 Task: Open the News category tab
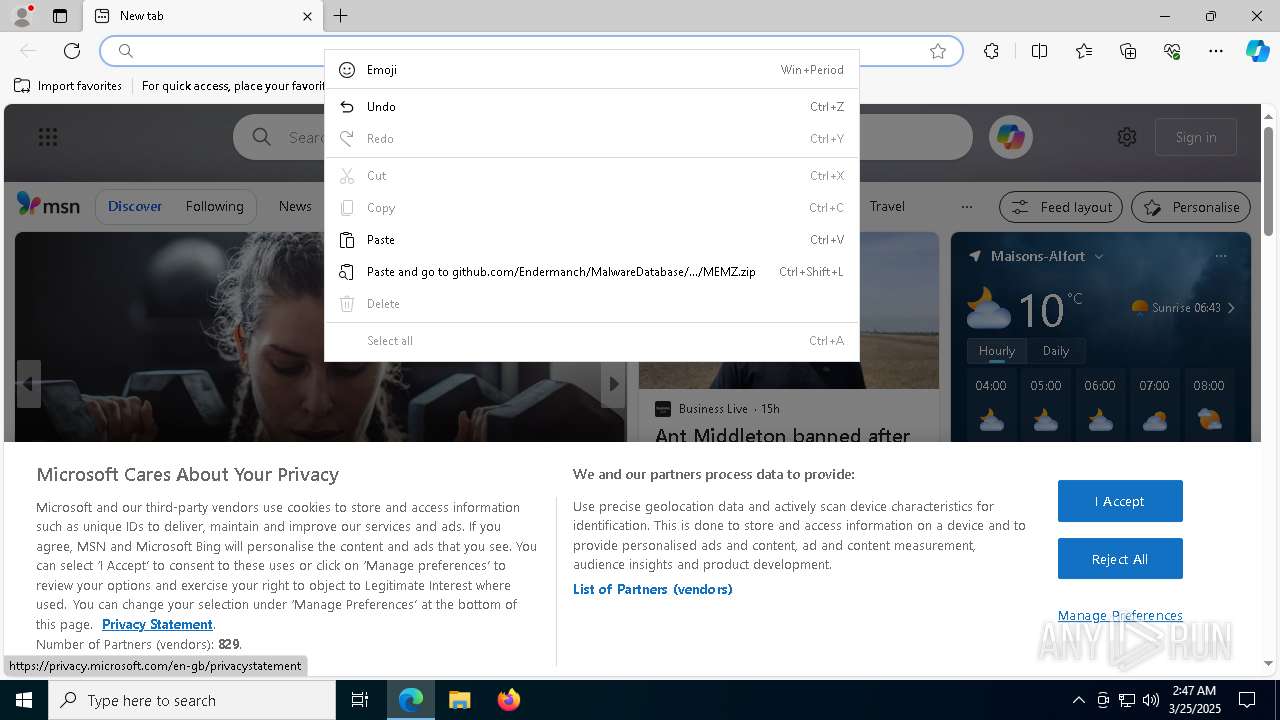[295, 206]
